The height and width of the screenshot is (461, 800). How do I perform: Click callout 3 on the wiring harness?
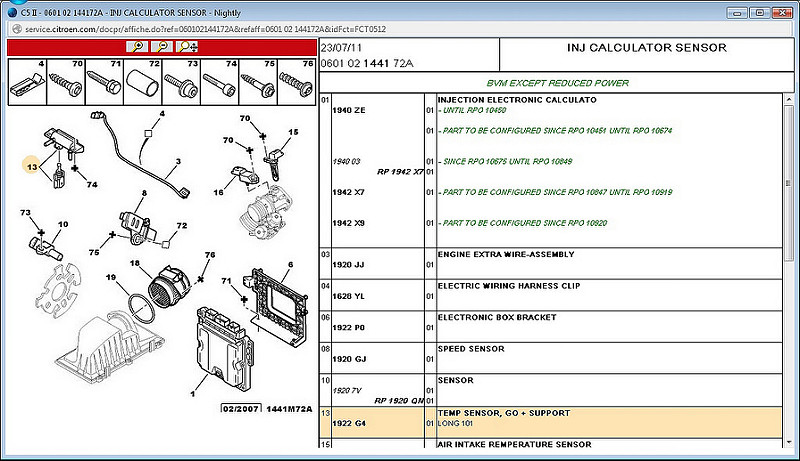pyautogui.click(x=178, y=161)
